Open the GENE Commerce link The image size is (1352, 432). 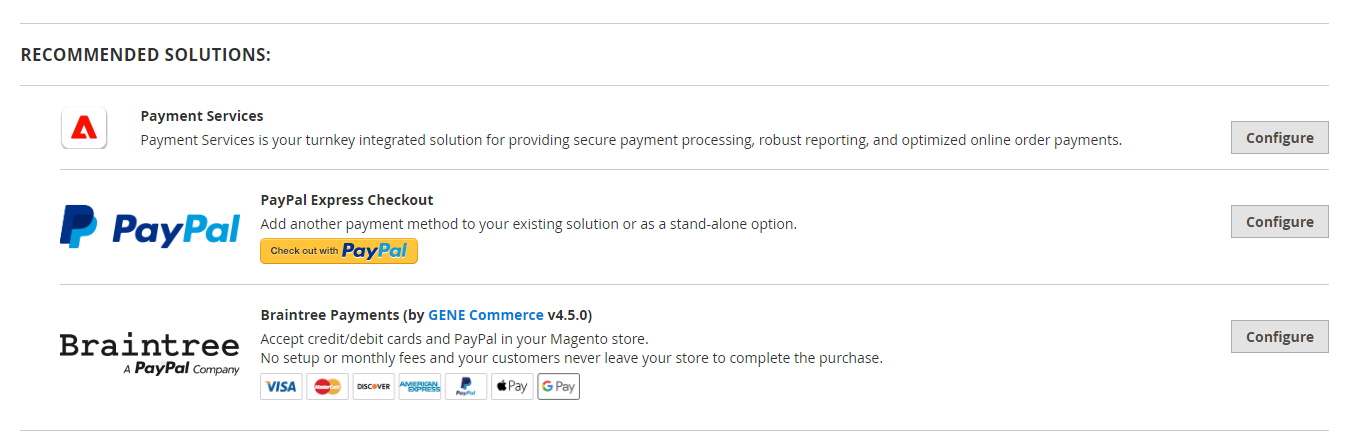coord(486,315)
